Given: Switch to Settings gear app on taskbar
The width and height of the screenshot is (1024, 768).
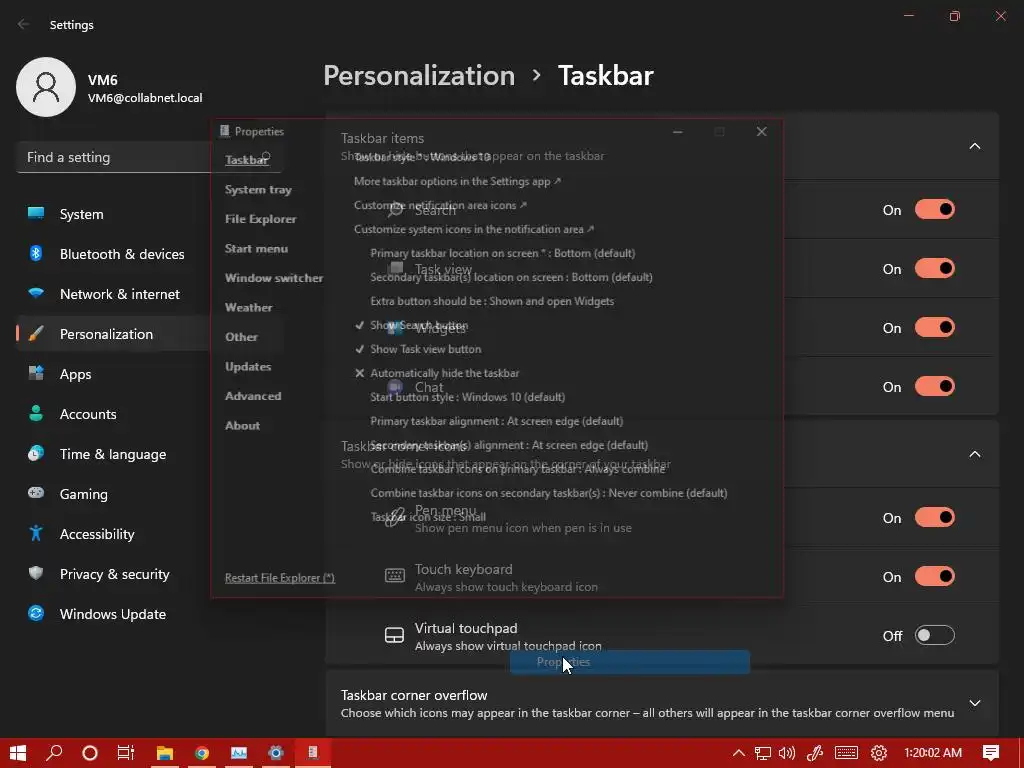Looking at the screenshot, I should (x=276, y=753).
